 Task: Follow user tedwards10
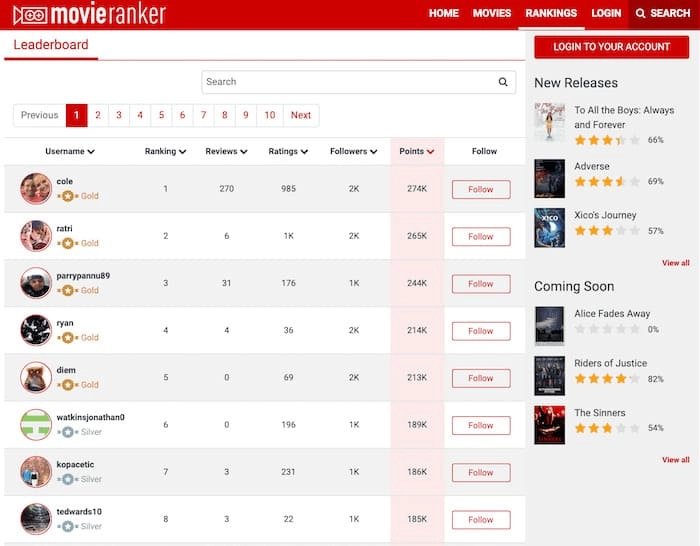click(x=481, y=520)
